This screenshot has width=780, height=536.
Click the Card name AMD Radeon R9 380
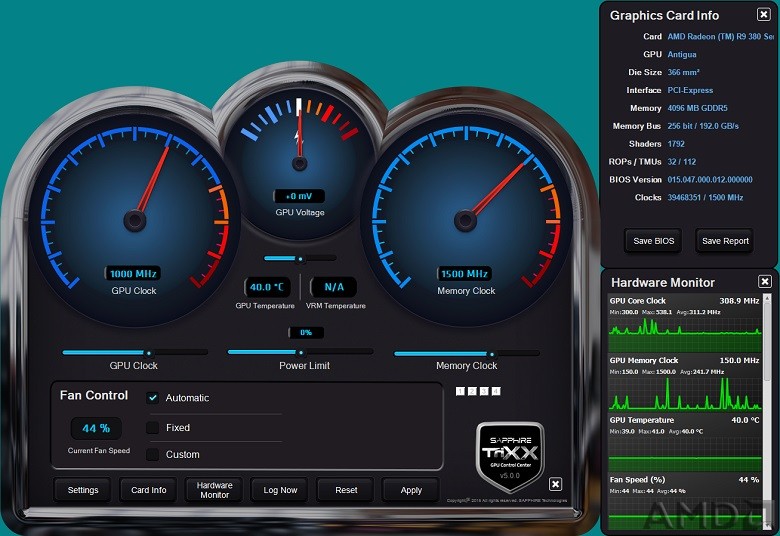[720, 36]
